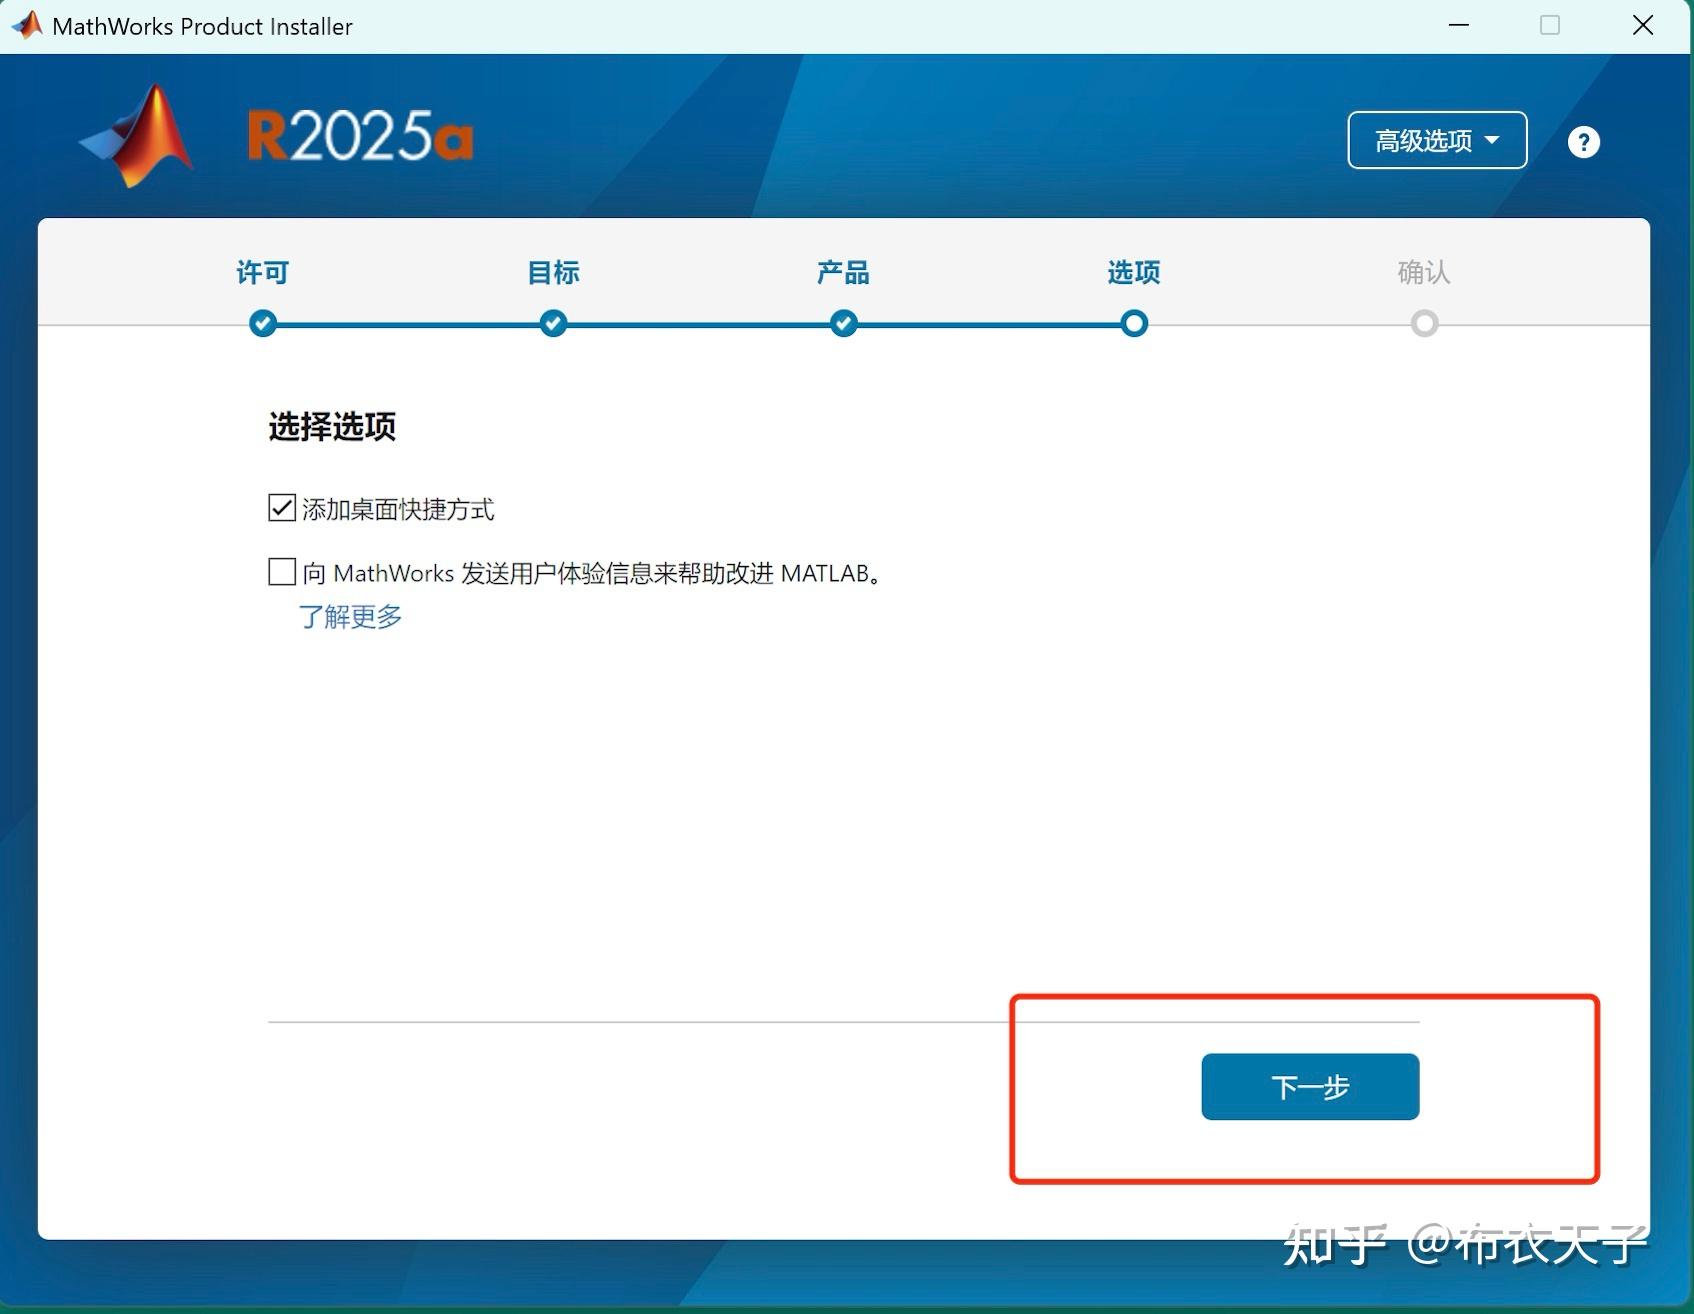Expand the advanced options chevron arrow

click(1494, 141)
